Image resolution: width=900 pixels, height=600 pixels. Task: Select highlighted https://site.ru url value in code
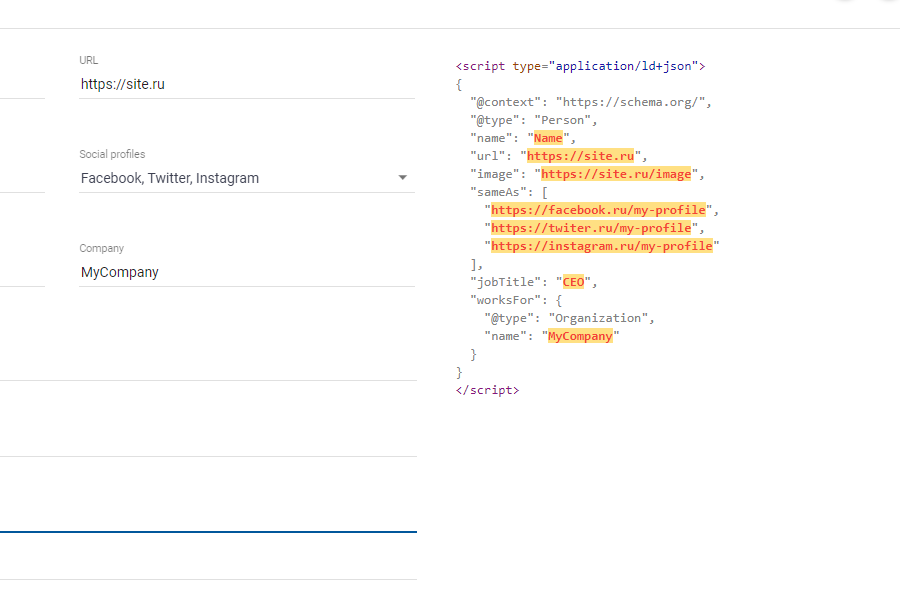point(581,156)
